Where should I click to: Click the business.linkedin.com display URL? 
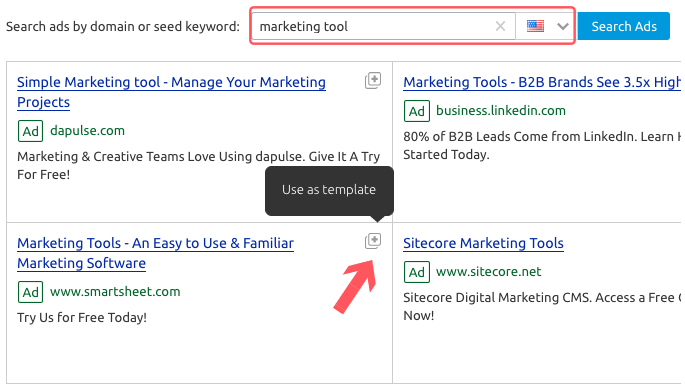coord(501,110)
